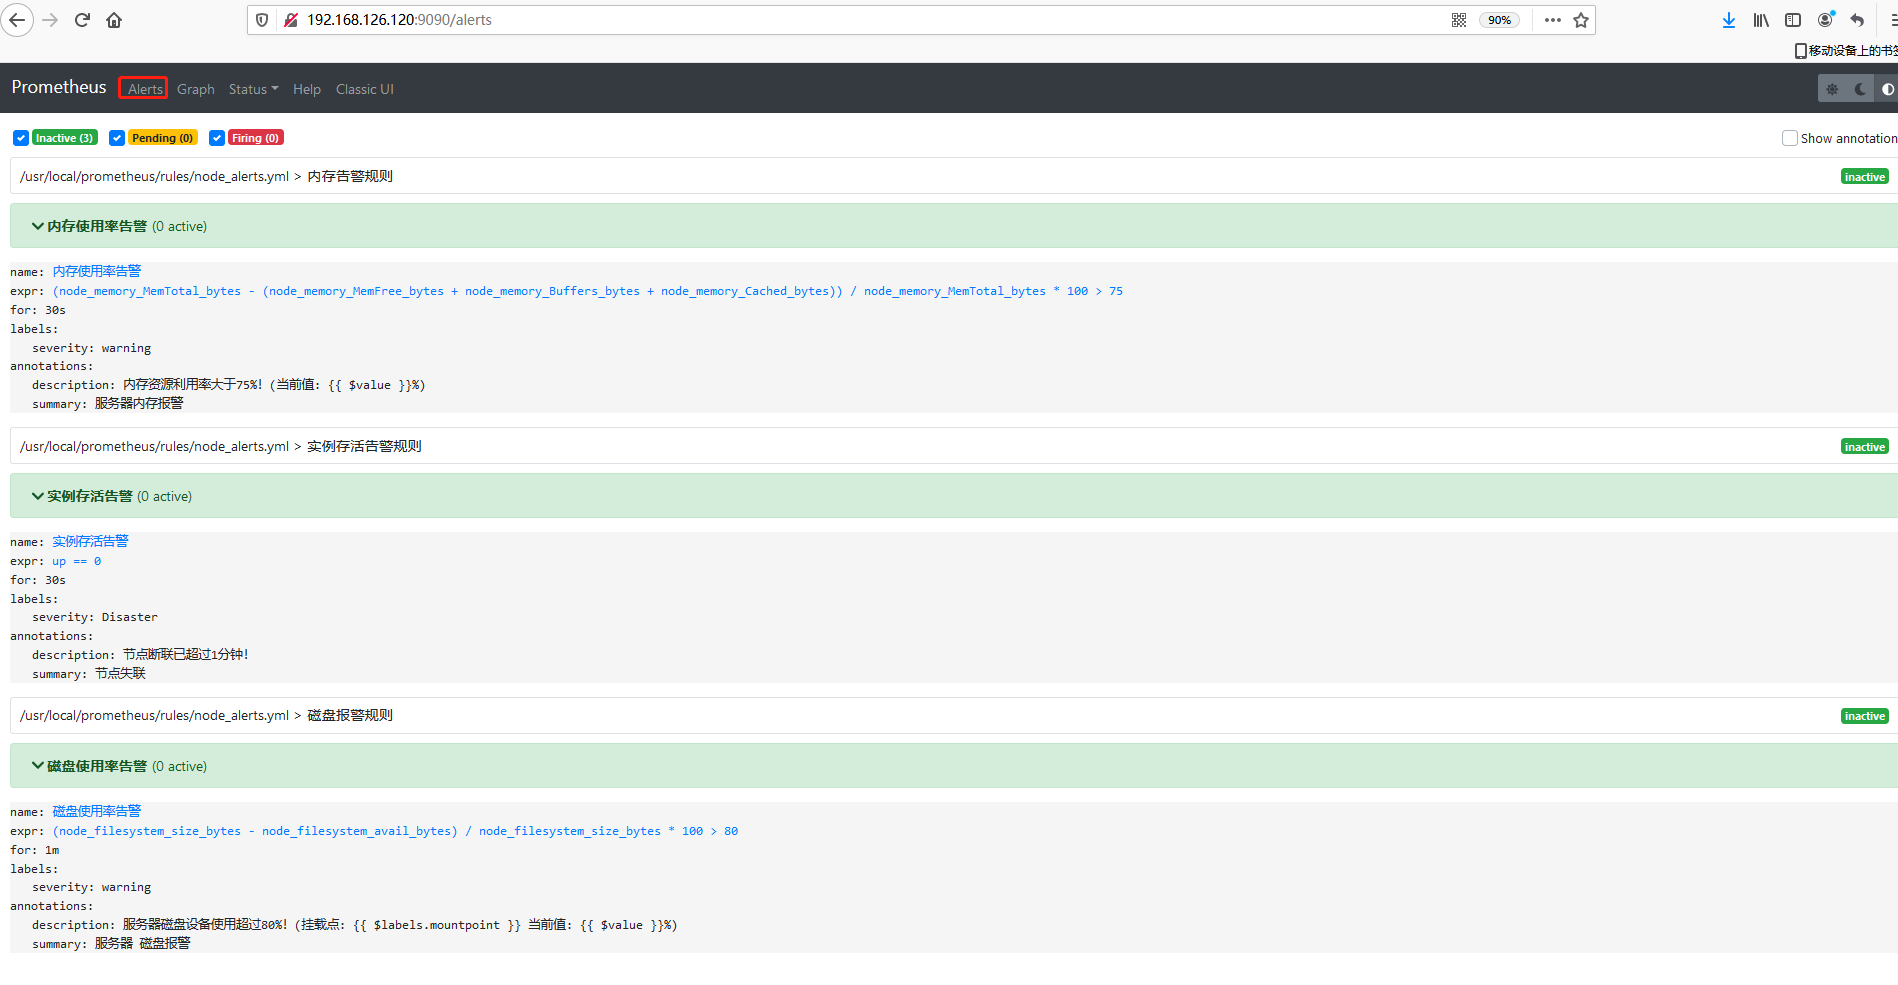Click the Firing (0) red badge label
Image resolution: width=1898 pixels, height=985 pixels.
[256, 138]
